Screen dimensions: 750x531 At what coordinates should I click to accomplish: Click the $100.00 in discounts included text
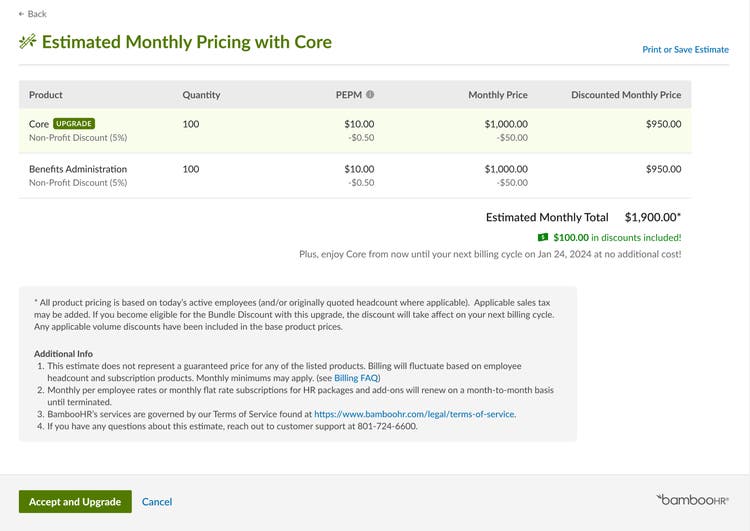click(x=617, y=237)
